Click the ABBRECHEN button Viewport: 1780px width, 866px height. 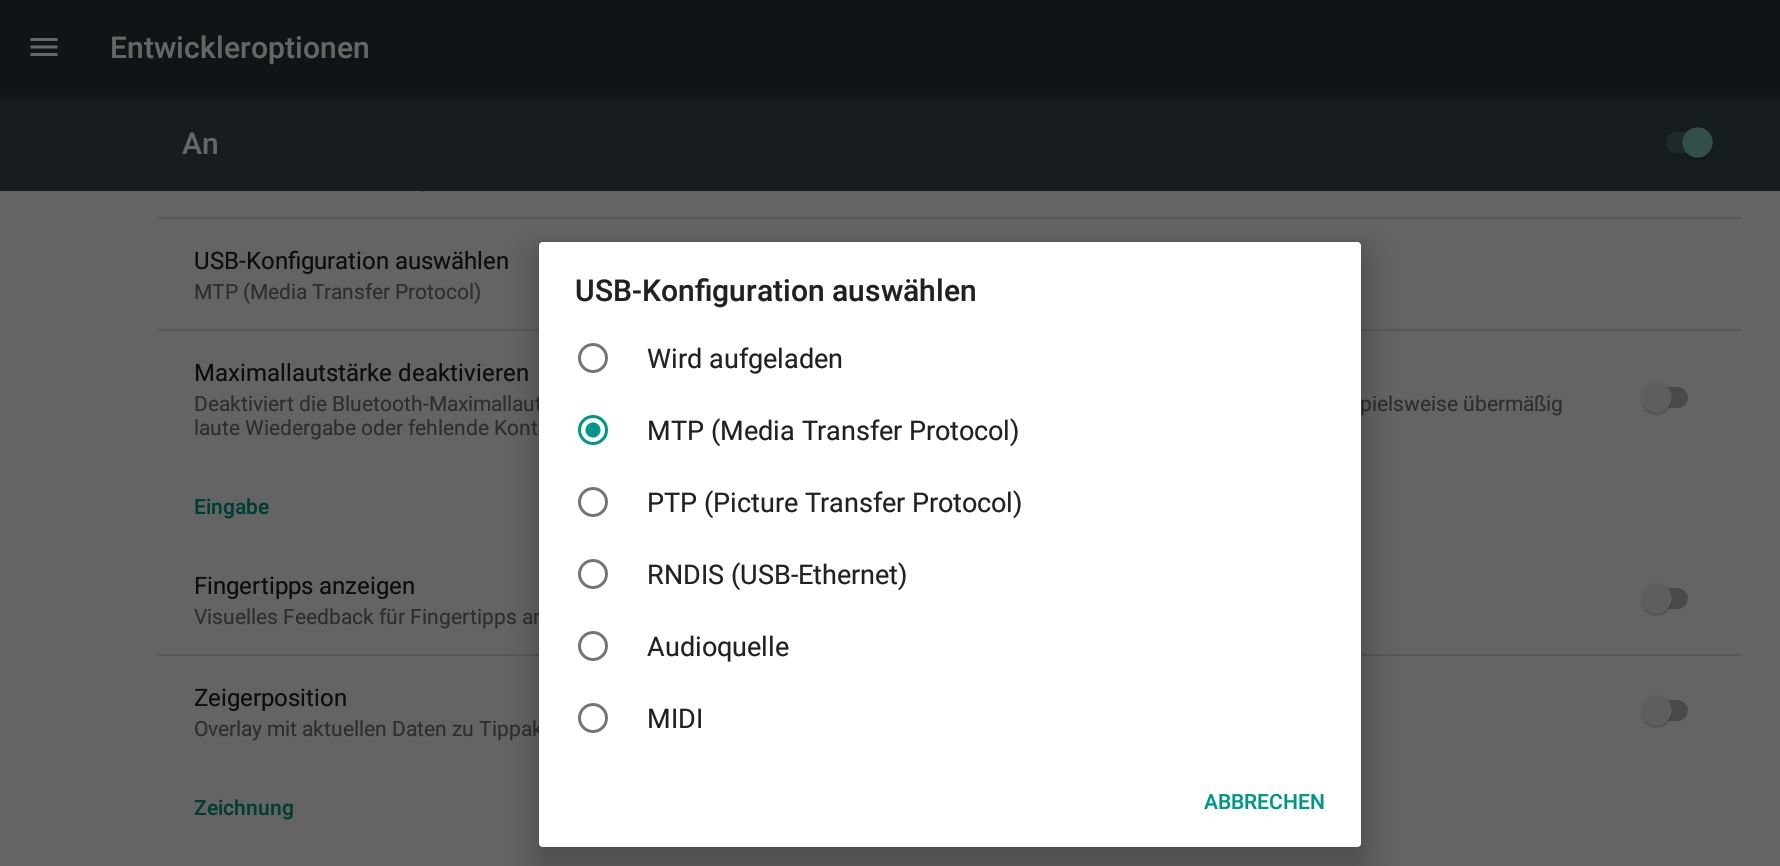(x=1264, y=802)
